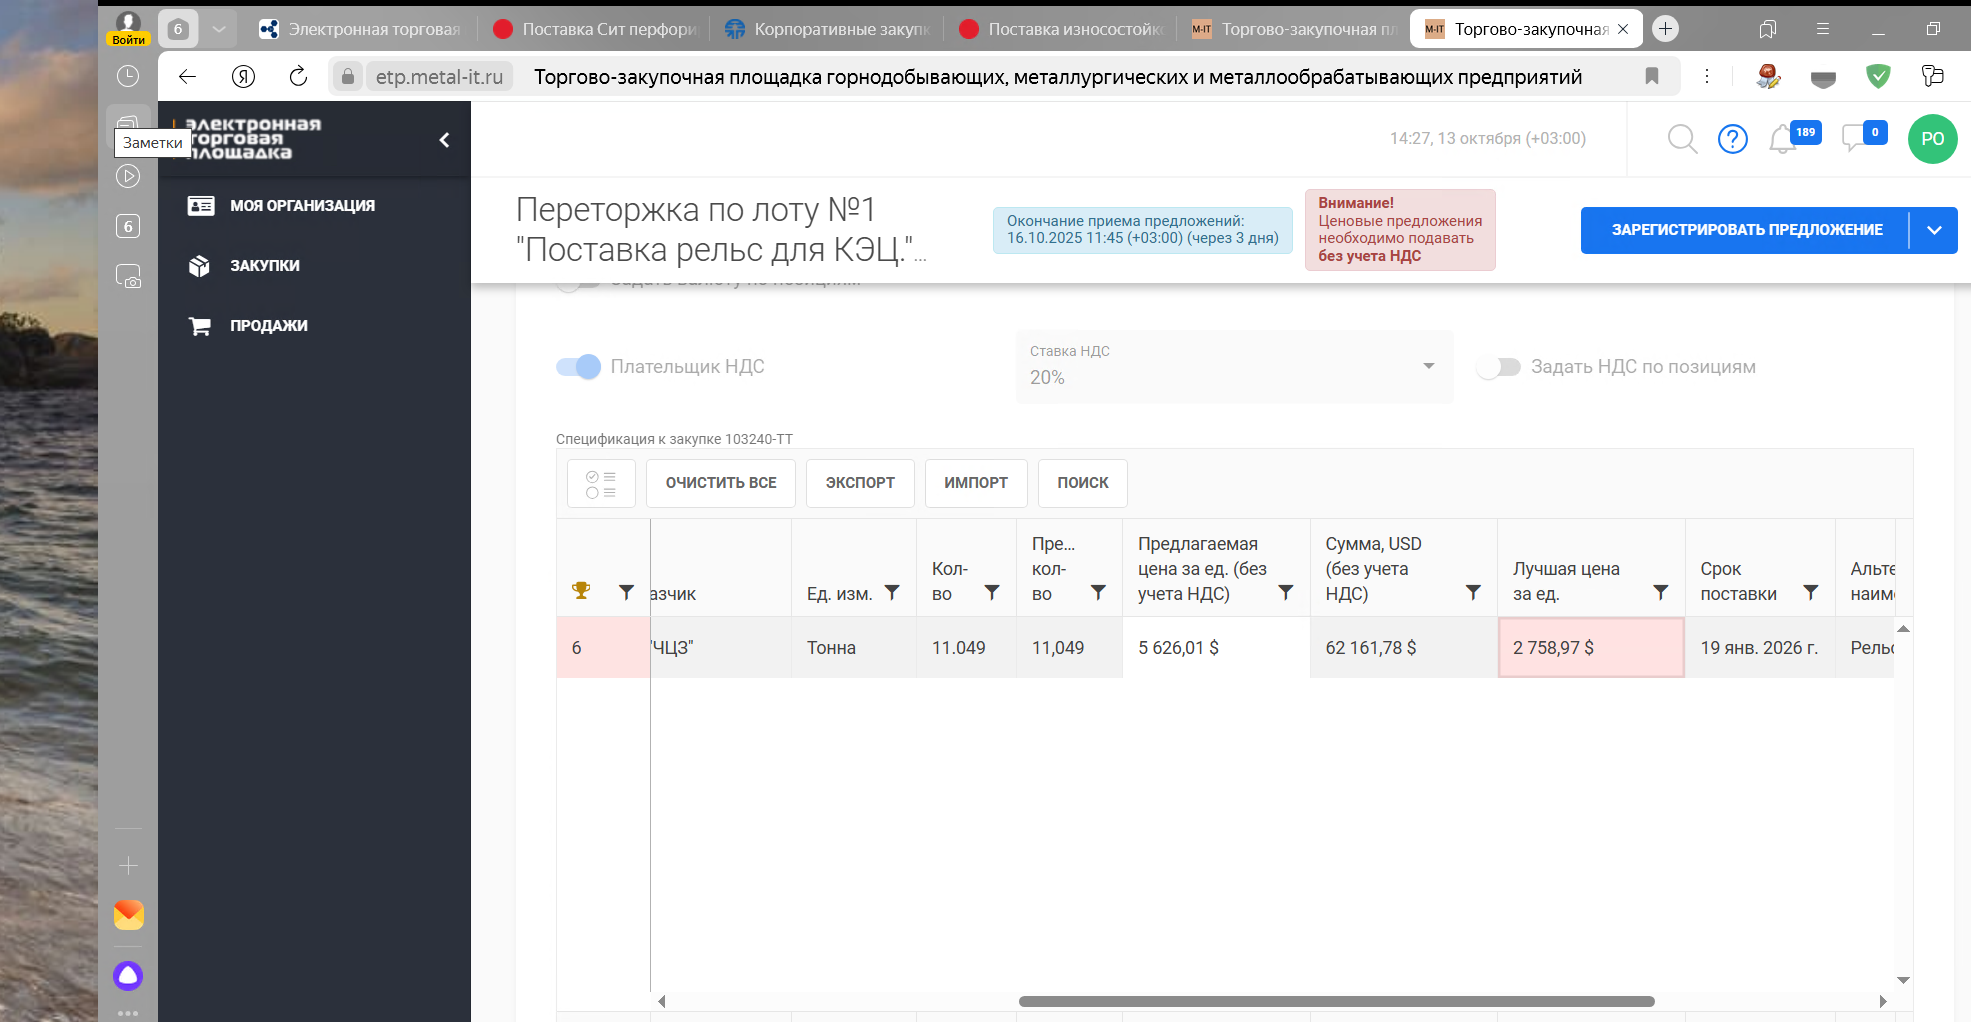
Task: Open the green shield protection extension
Action: pyautogui.click(x=1878, y=76)
